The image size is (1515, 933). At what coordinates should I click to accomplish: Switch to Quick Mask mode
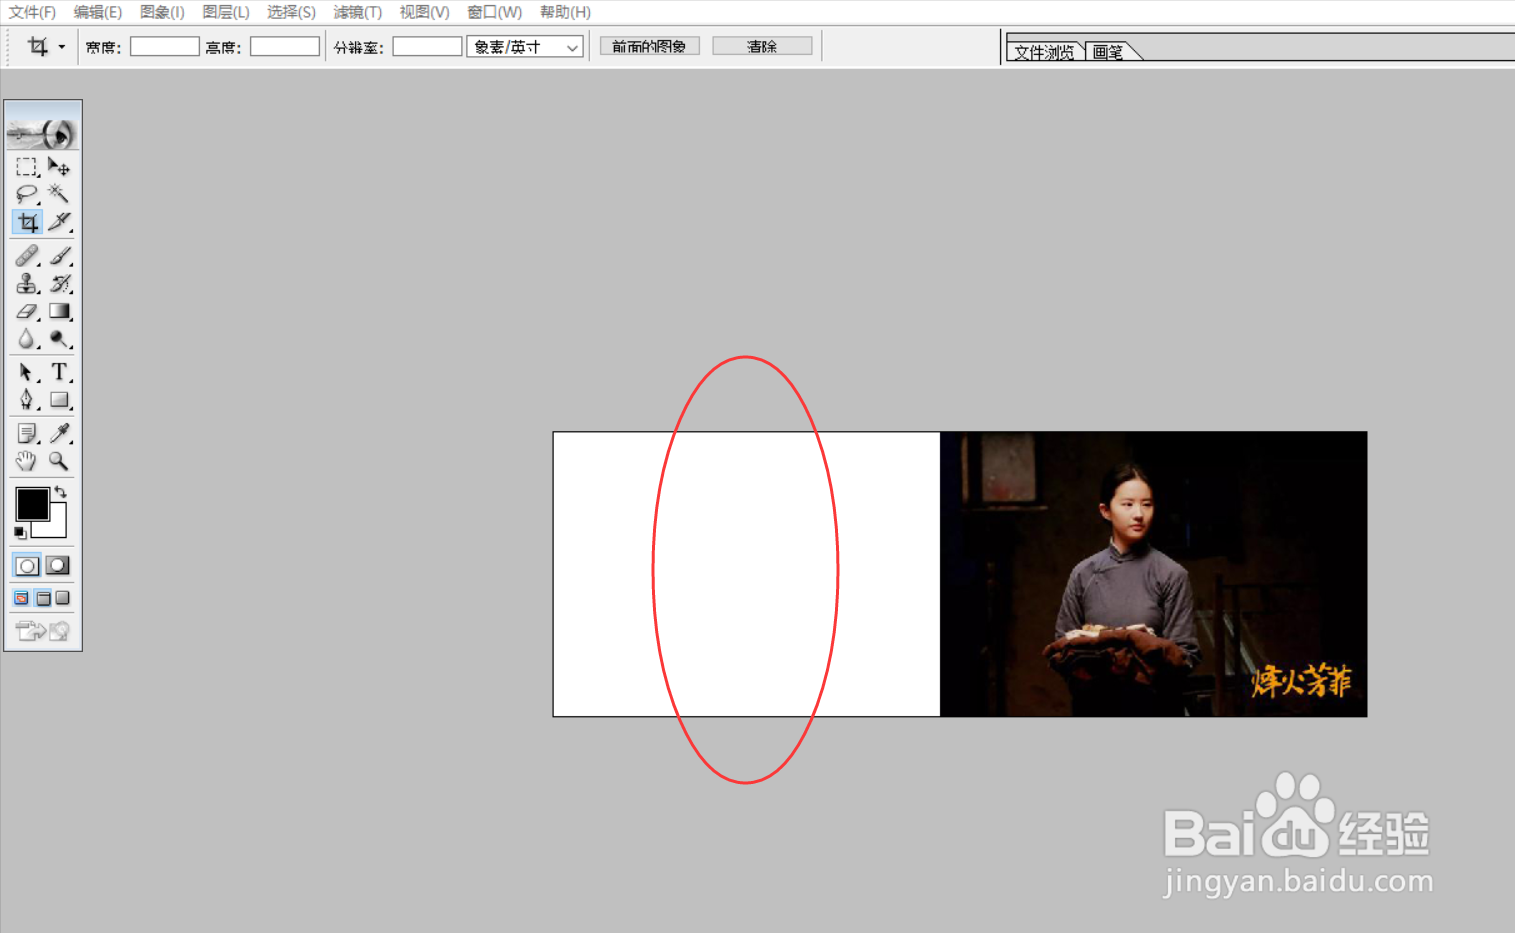tap(58, 566)
